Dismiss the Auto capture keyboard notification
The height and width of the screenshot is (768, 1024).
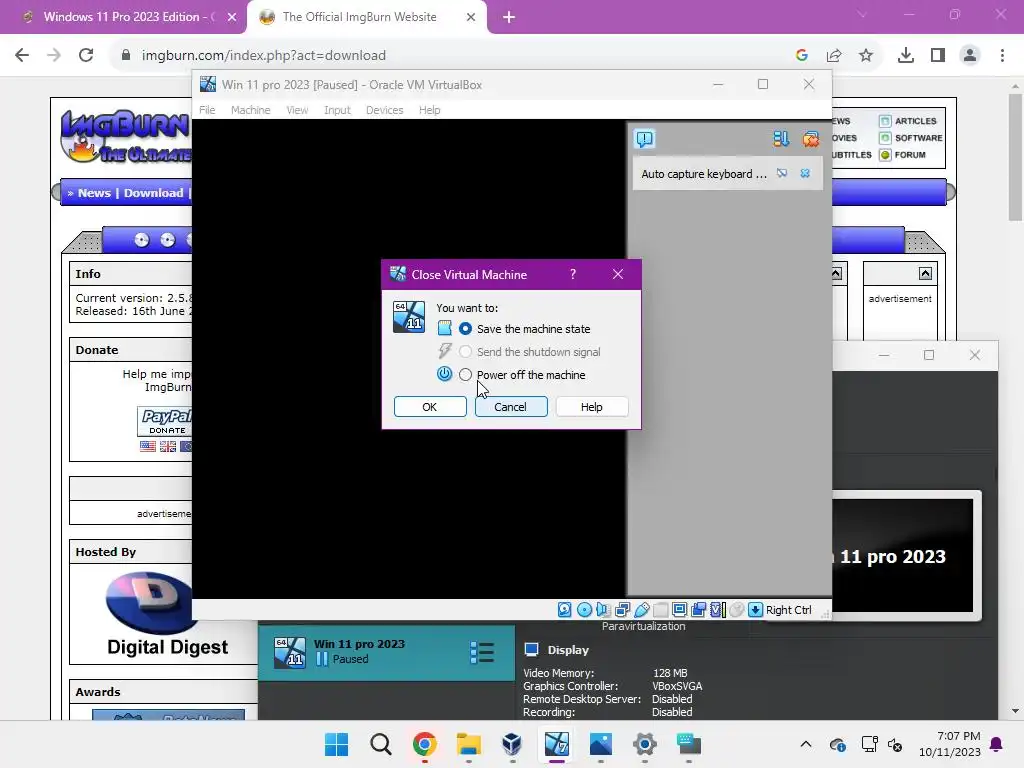click(805, 173)
